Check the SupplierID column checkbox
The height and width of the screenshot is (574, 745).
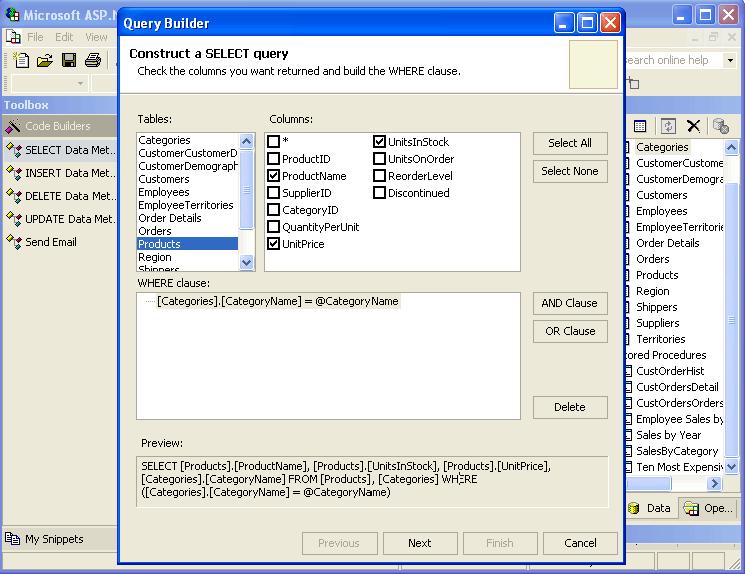[x=273, y=192]
